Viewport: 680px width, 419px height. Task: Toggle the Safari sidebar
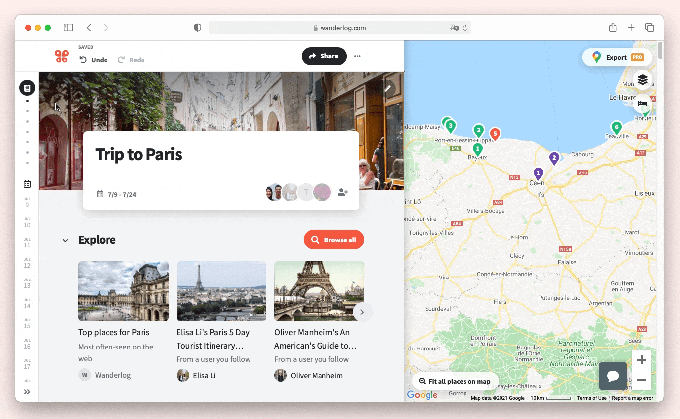coord(68,28)
